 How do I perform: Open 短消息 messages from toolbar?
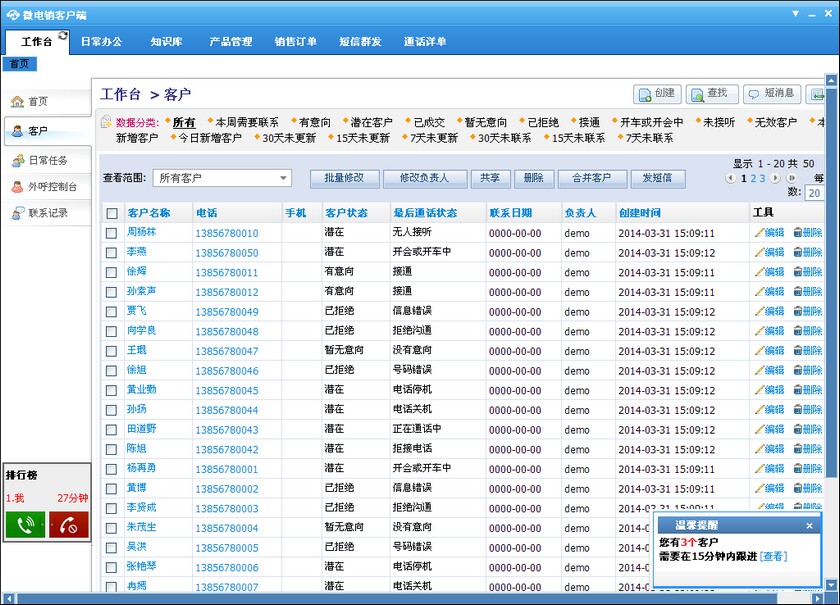click(x=771, y=94)
